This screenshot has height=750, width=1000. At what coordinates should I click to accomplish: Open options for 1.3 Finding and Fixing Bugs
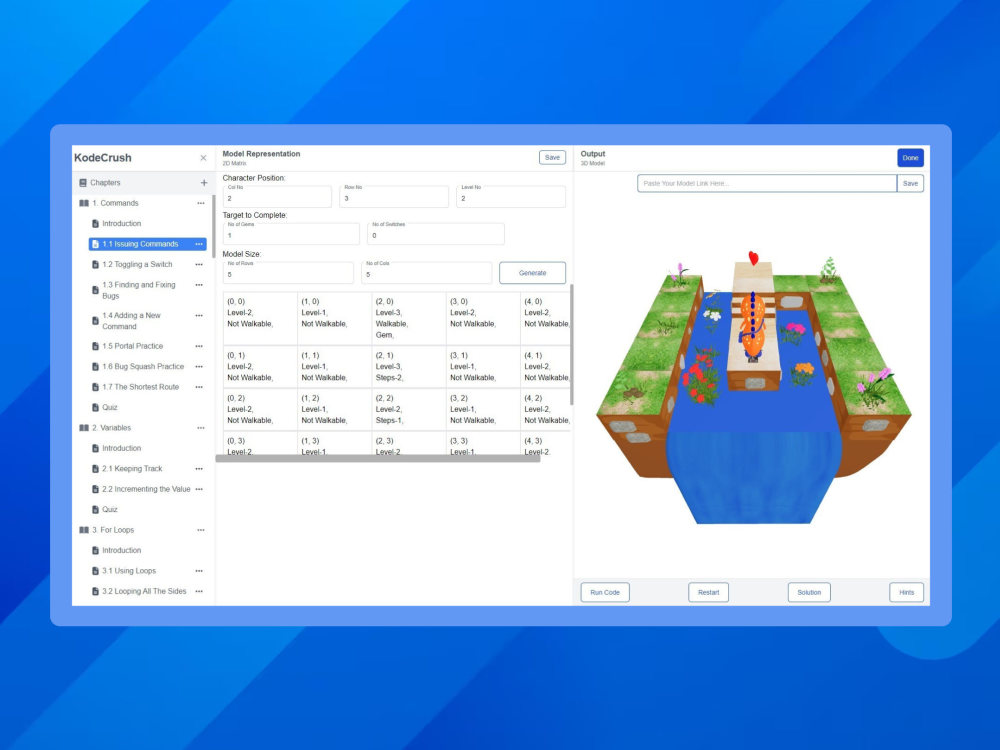pyautogui.click(x=199, y=285)
